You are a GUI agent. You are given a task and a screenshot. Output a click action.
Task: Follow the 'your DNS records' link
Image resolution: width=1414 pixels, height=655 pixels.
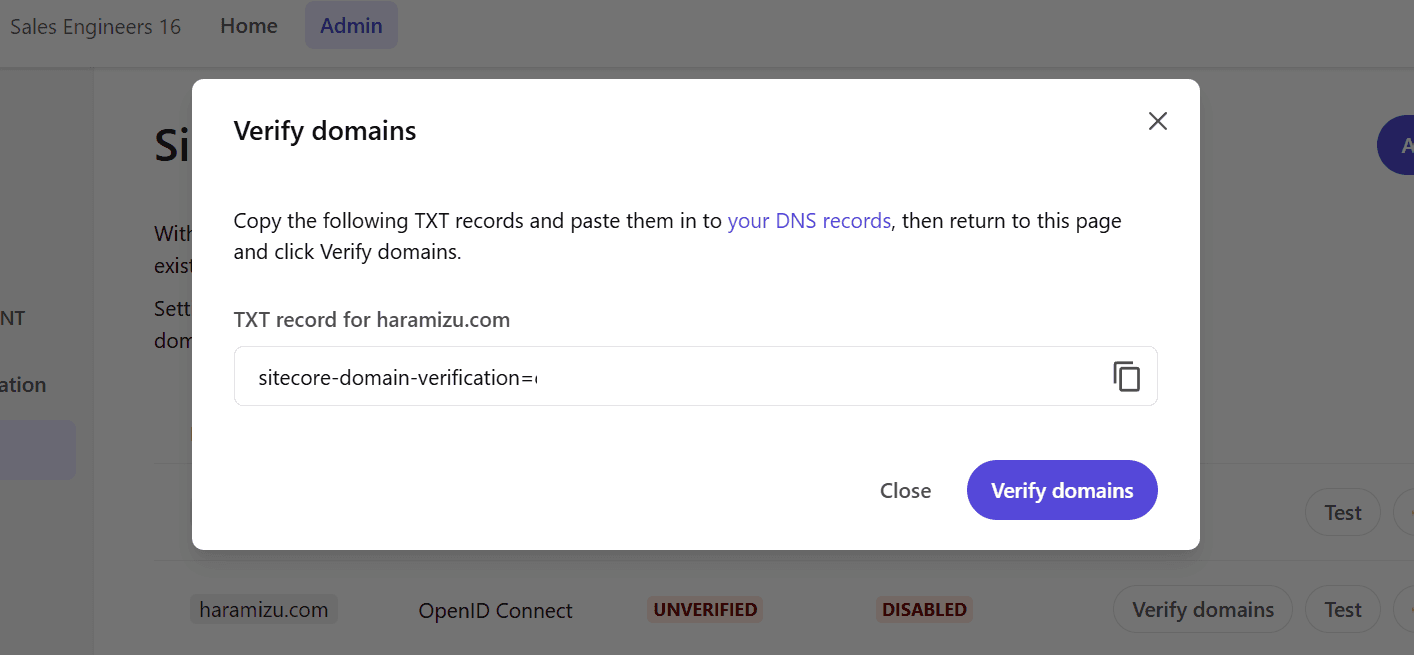pyautogui.click(x=808, y=221)
